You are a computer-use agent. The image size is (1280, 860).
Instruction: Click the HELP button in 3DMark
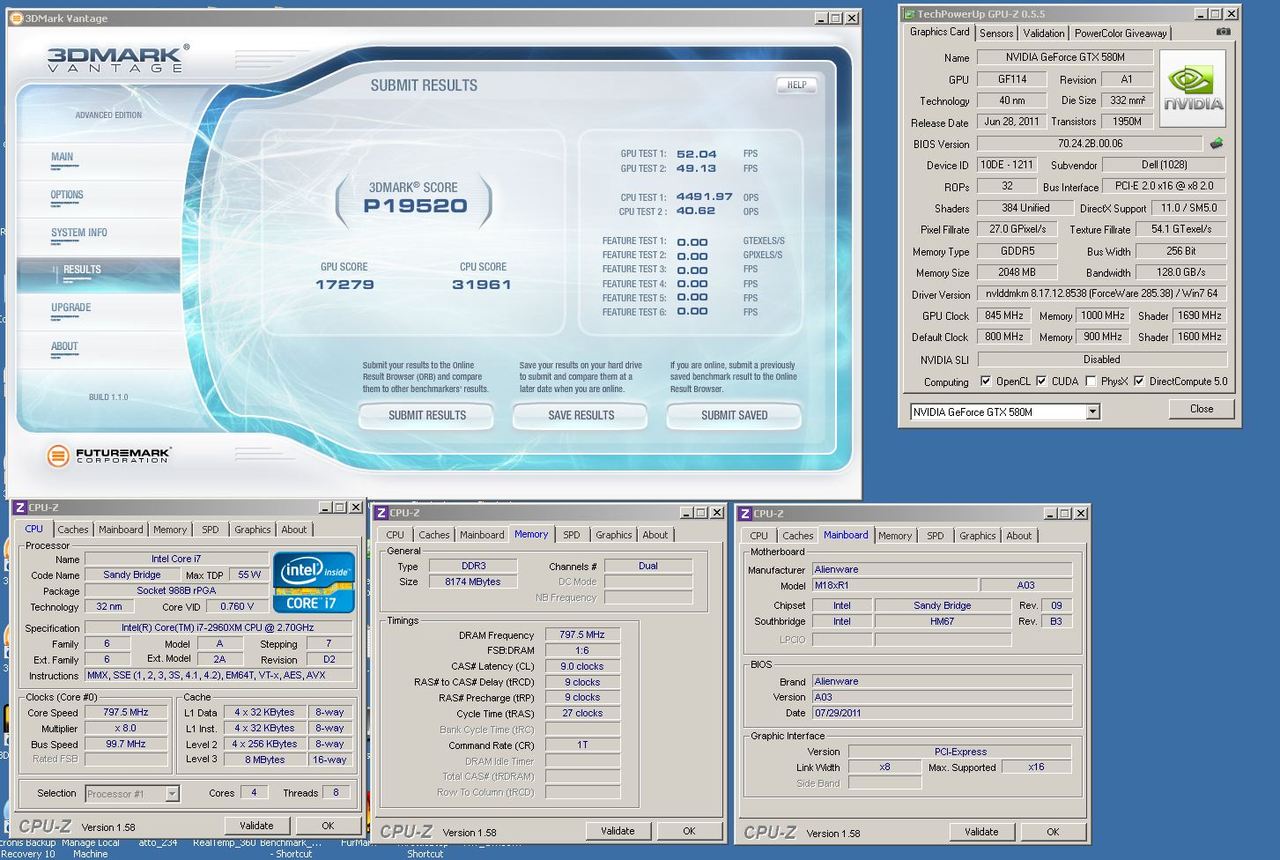tap(796, 85)
